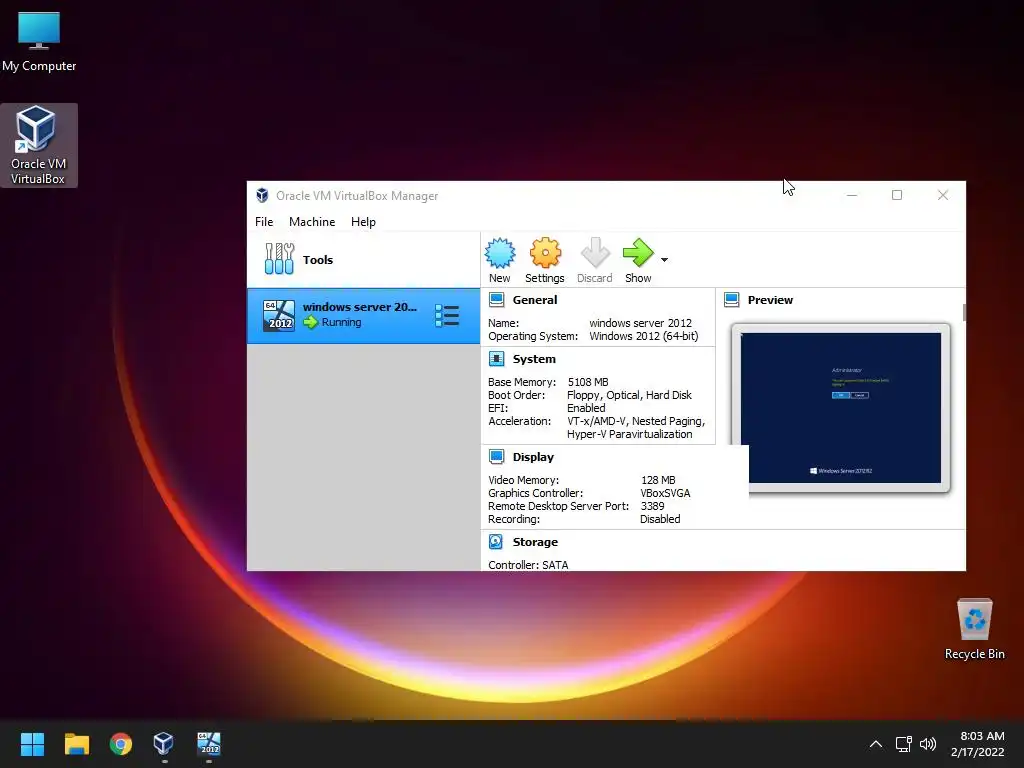Expand the system tray hidden icons chevron

click(x=876, y=744)
